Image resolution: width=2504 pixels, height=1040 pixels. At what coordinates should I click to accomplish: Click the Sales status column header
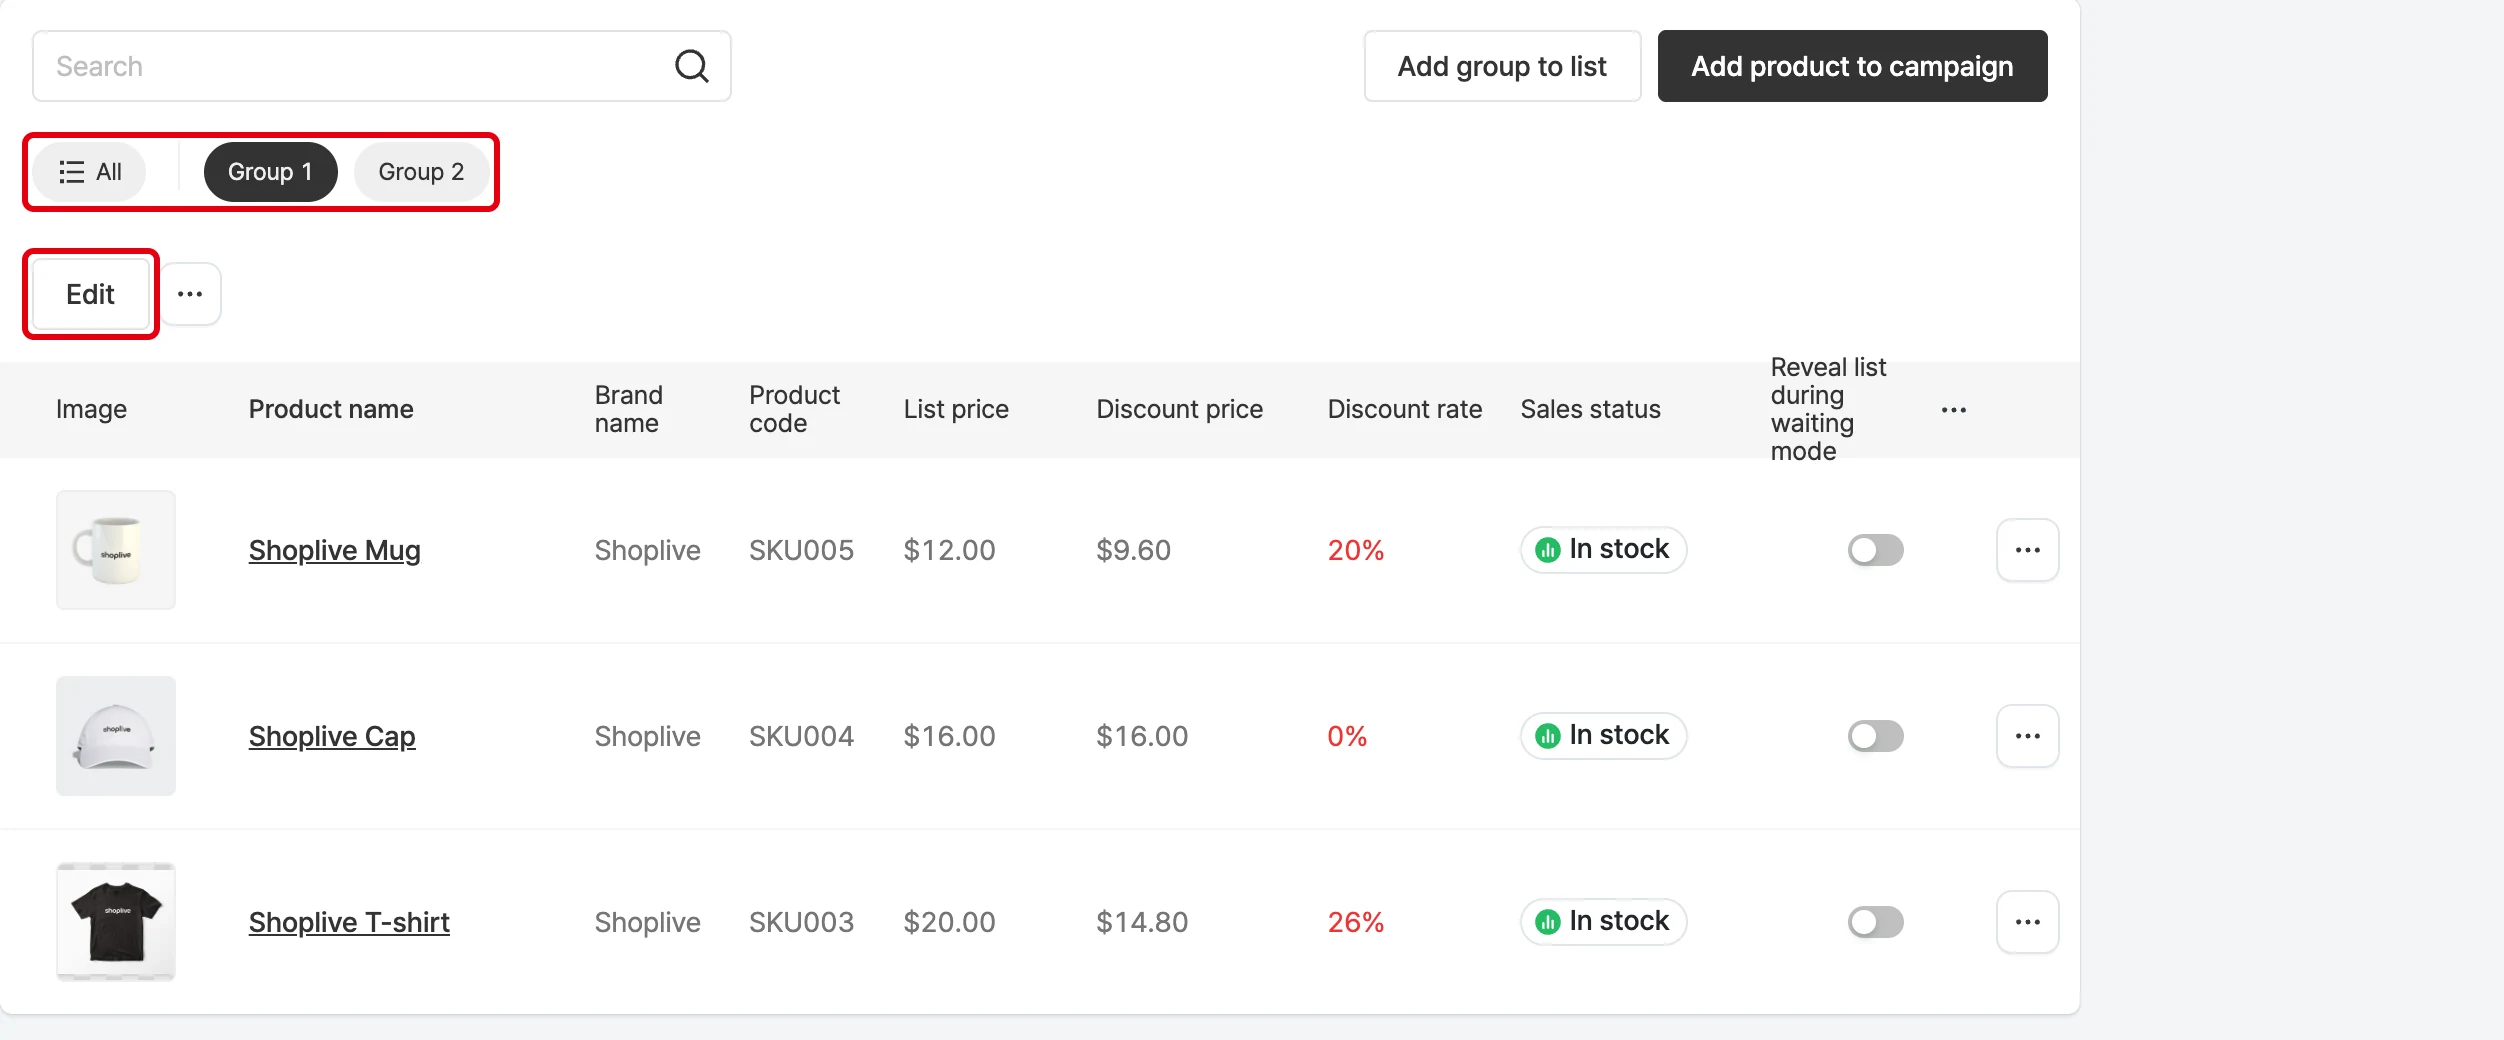[x=1590, y=409]
